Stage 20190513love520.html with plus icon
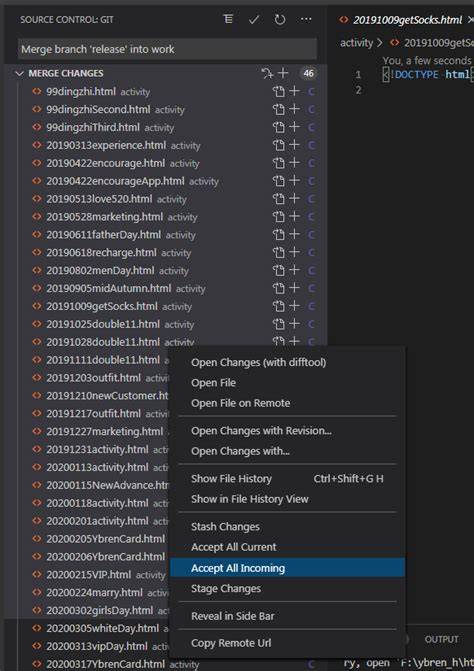Screen dimensions: 474x671 point(294,199)
